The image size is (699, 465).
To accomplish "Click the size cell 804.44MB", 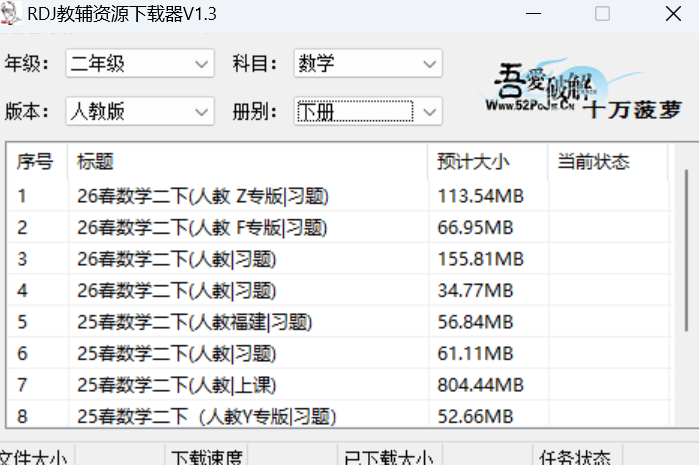I will click(481, 385).
